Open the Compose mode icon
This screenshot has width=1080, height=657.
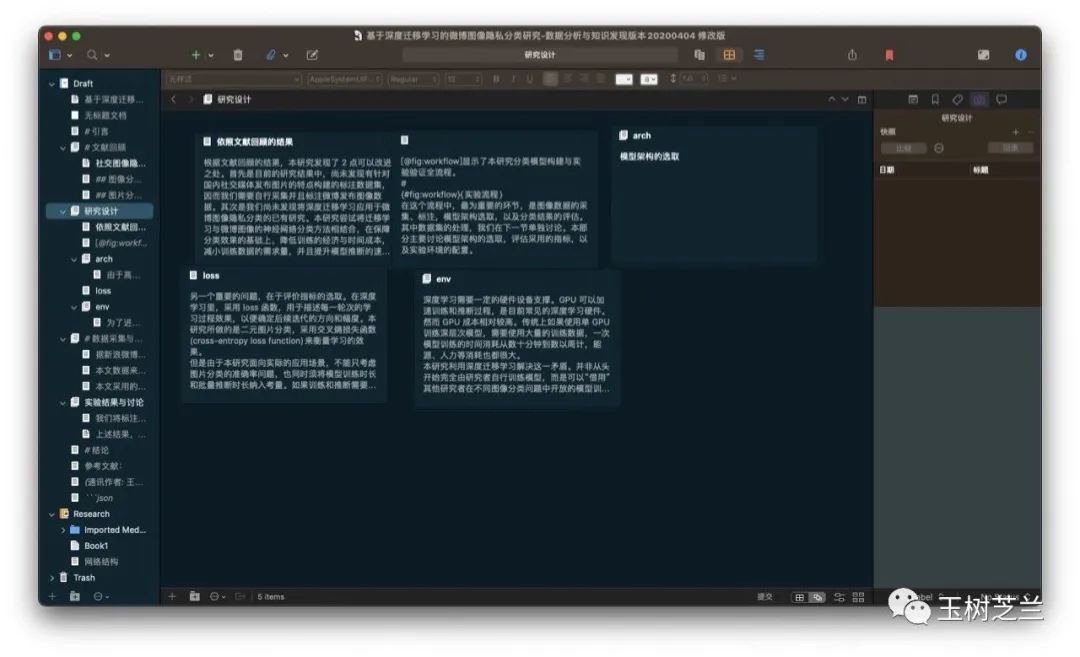tap(984, 55)
